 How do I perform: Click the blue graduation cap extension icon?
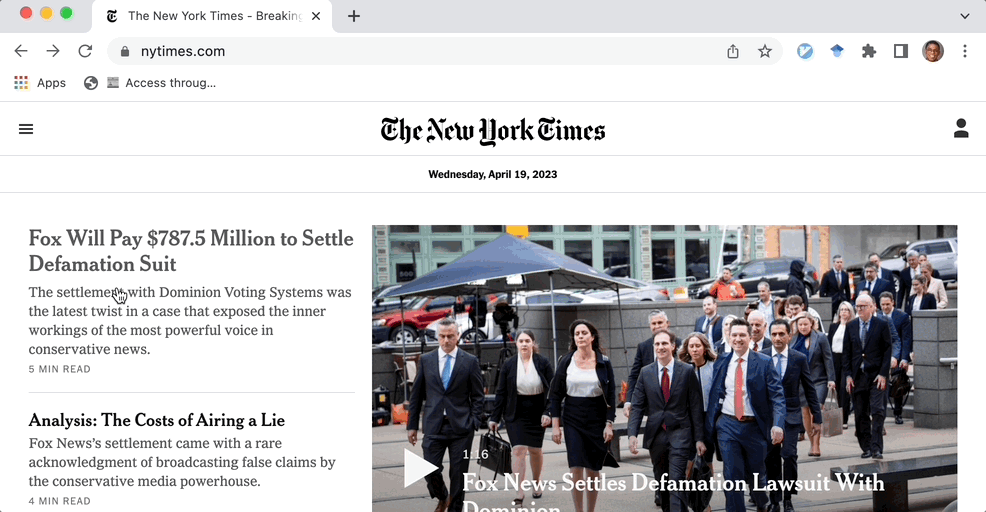point(837,52)
